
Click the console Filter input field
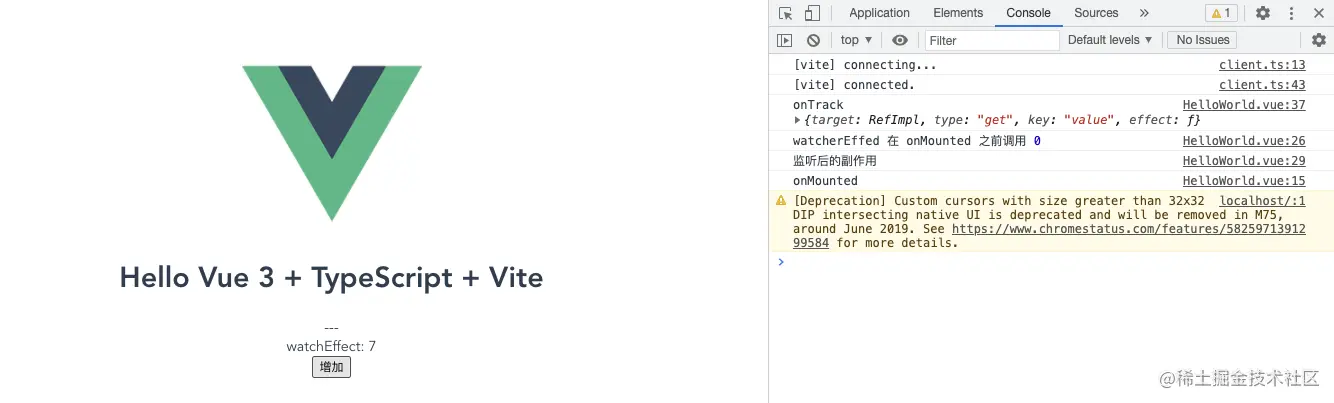[991, 40]
